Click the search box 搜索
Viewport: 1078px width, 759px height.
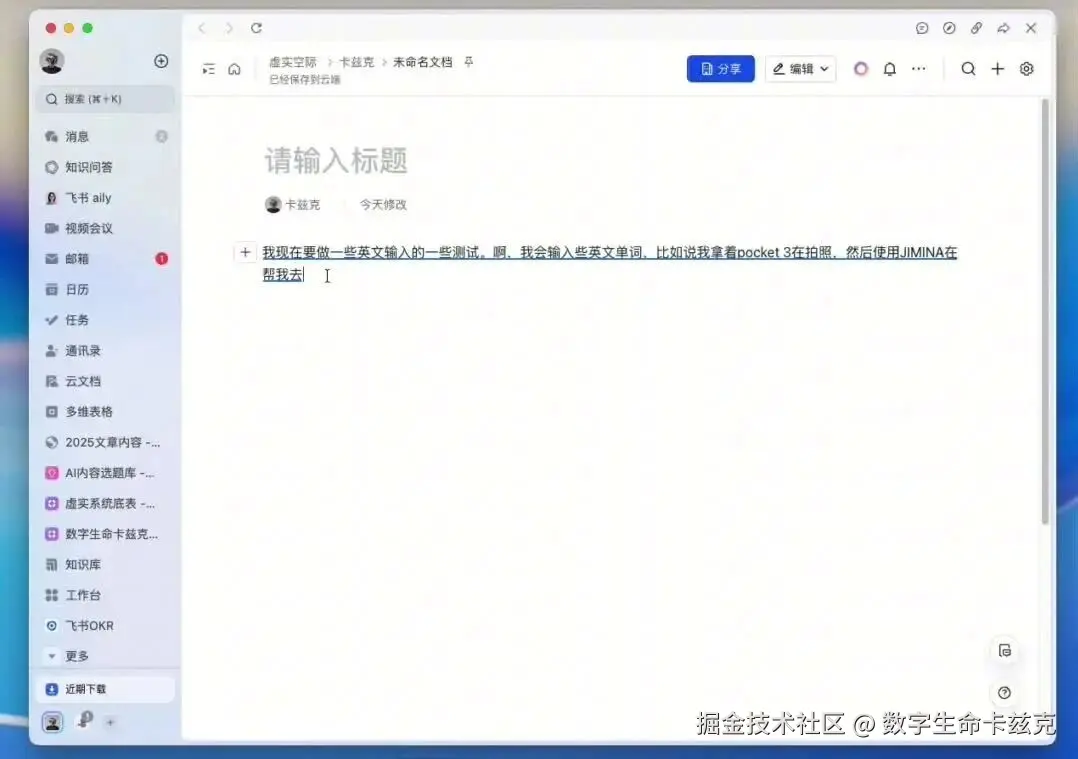click(104, 99)
